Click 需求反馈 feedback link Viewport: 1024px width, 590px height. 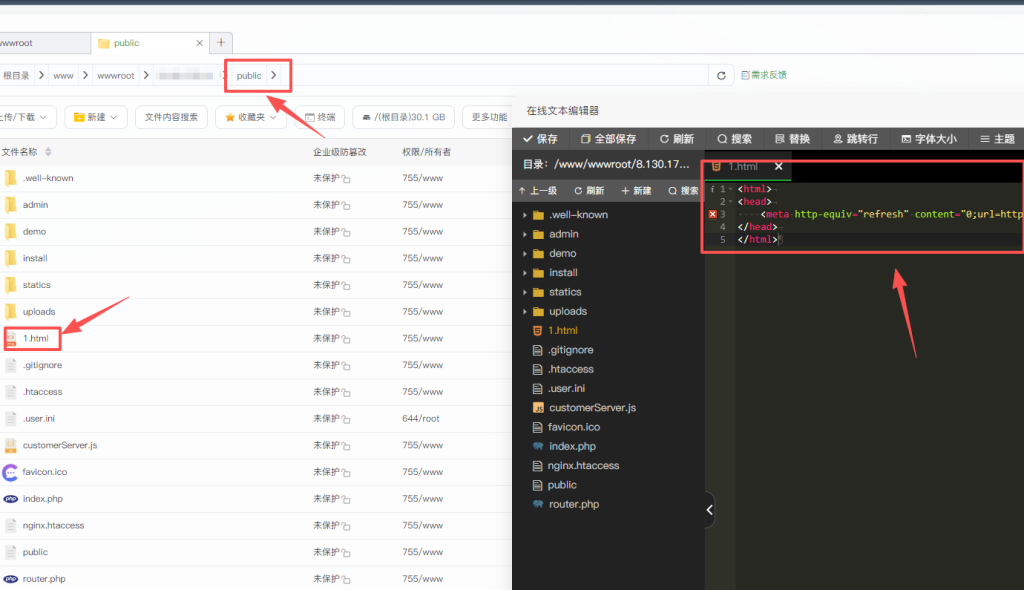[x=764, y=74]
